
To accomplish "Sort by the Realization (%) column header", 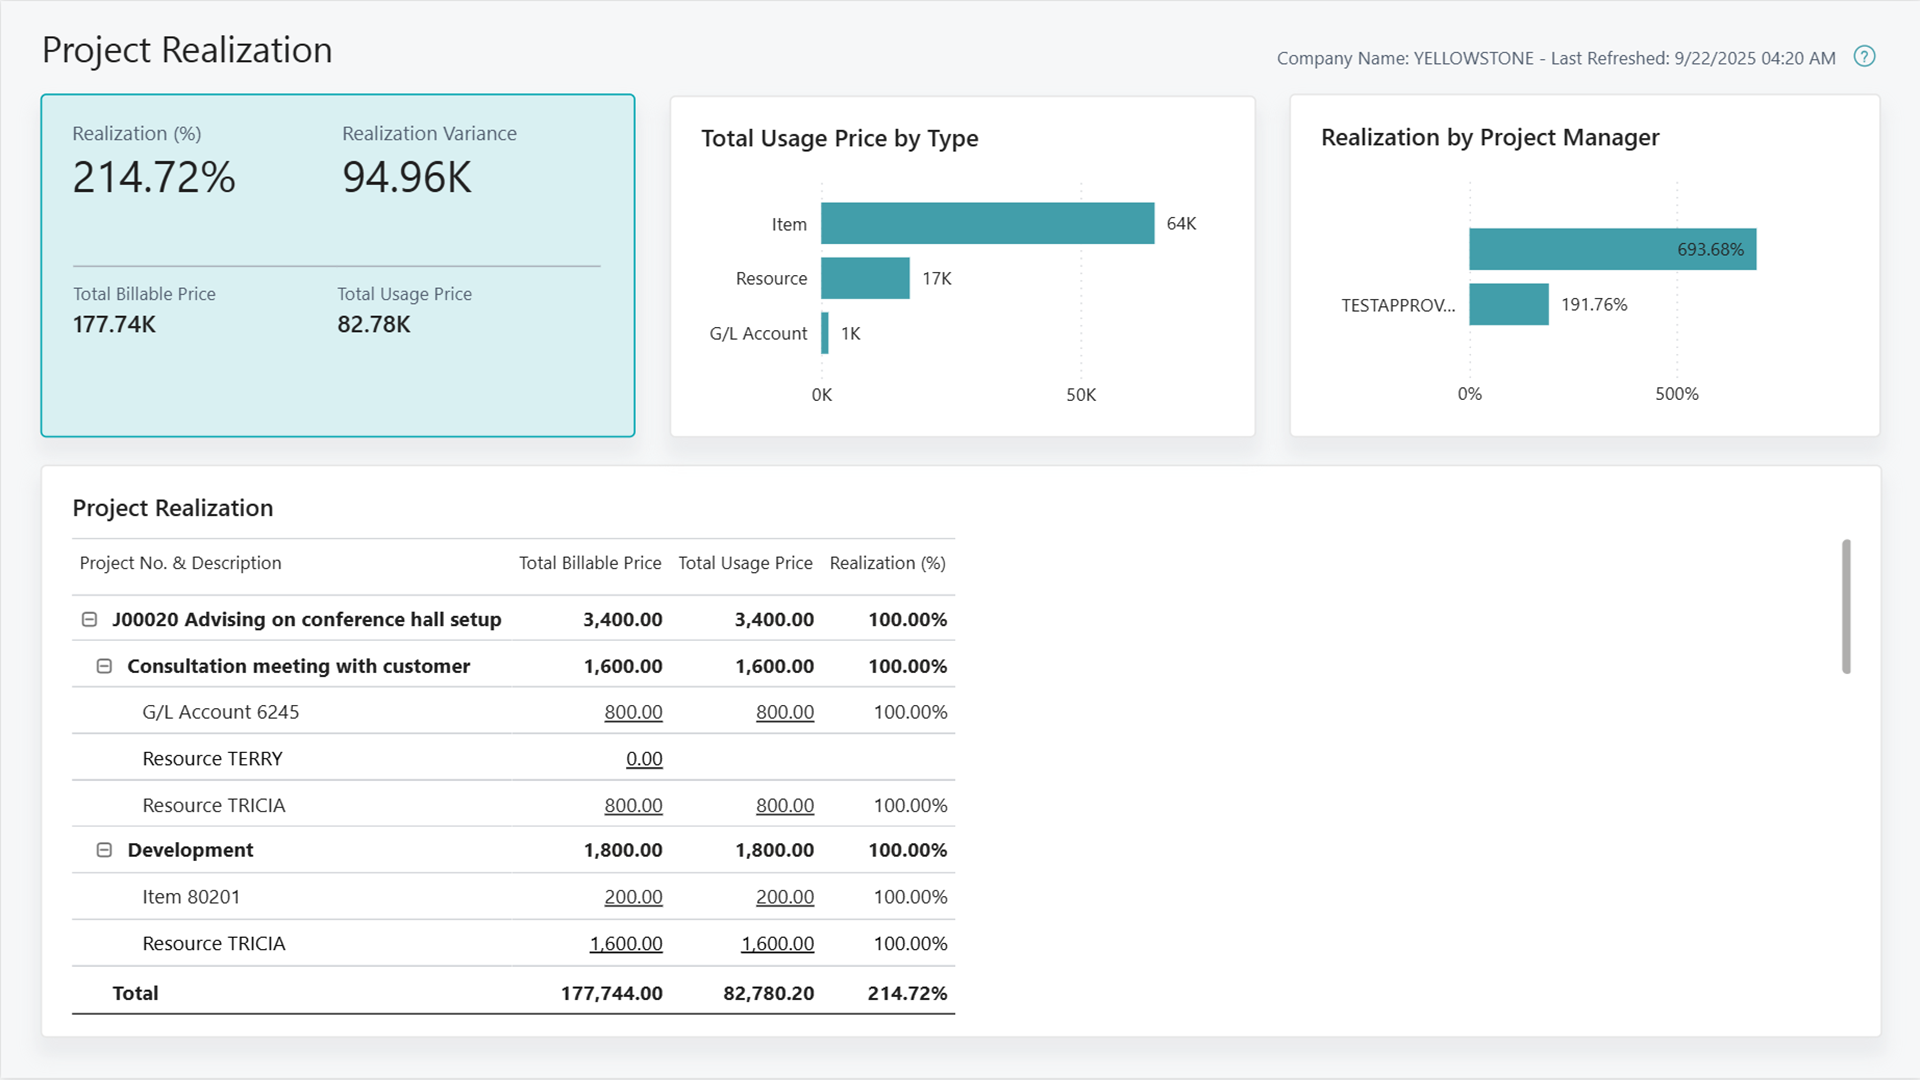I will (x=886, y=562).
